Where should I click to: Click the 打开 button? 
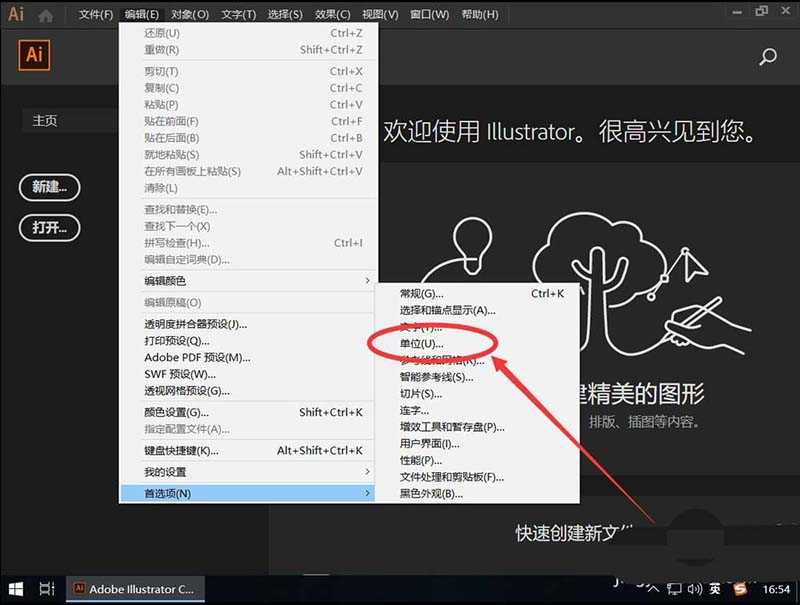[49, 228]
